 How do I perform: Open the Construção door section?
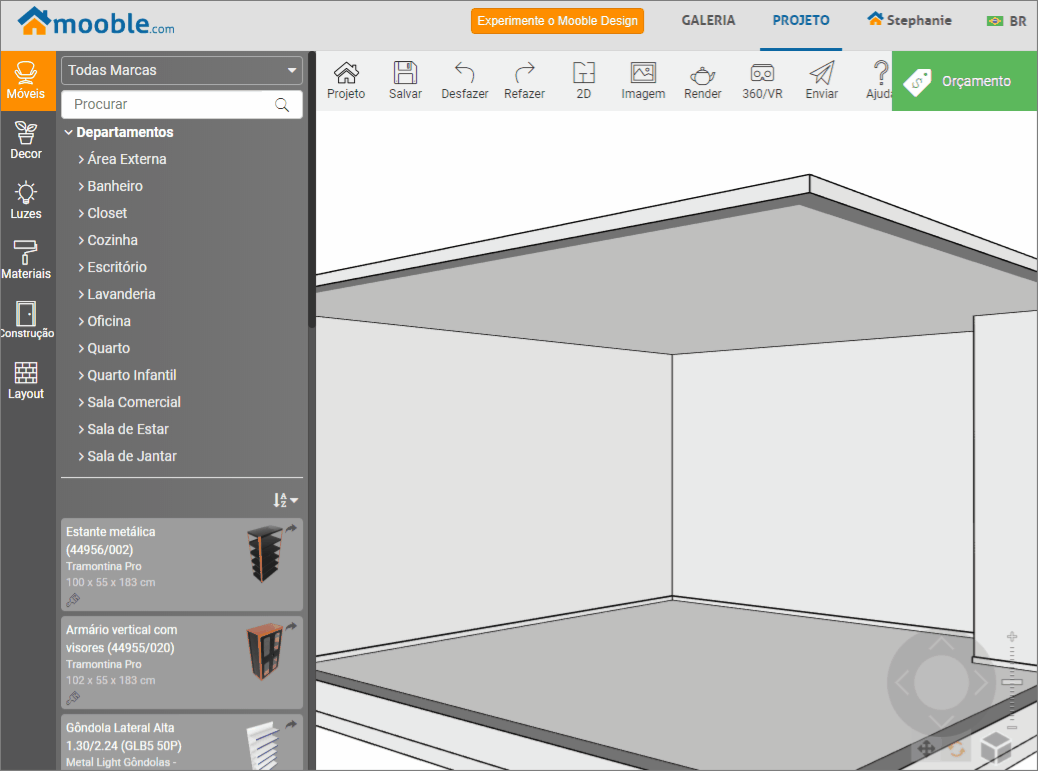(x=26, y=320)
